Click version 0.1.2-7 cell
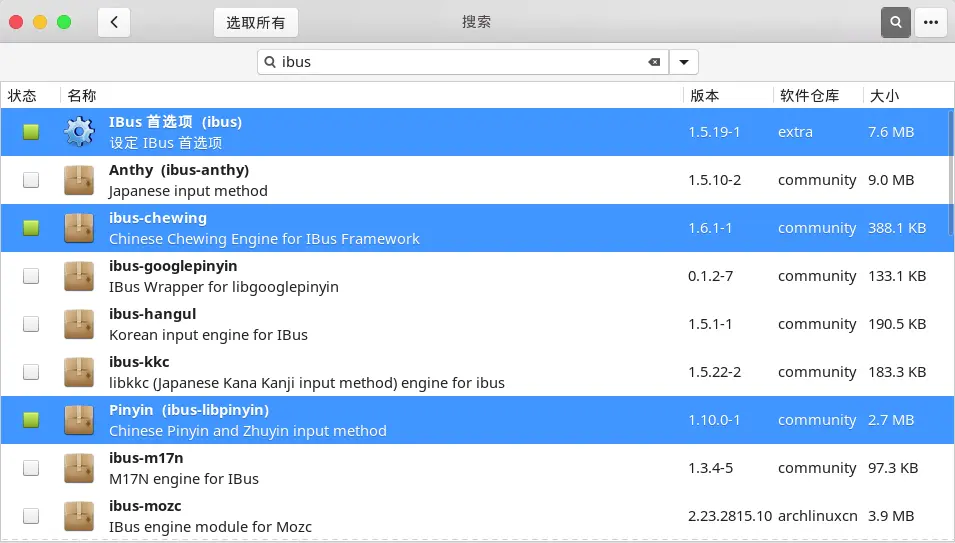The width and height of the screenshot is (955, 543). coord(710,276)
